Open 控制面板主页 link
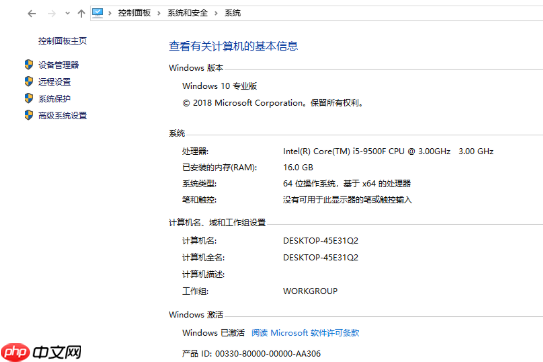This screenshot has height=362, width=543. (x=62, y=41)
